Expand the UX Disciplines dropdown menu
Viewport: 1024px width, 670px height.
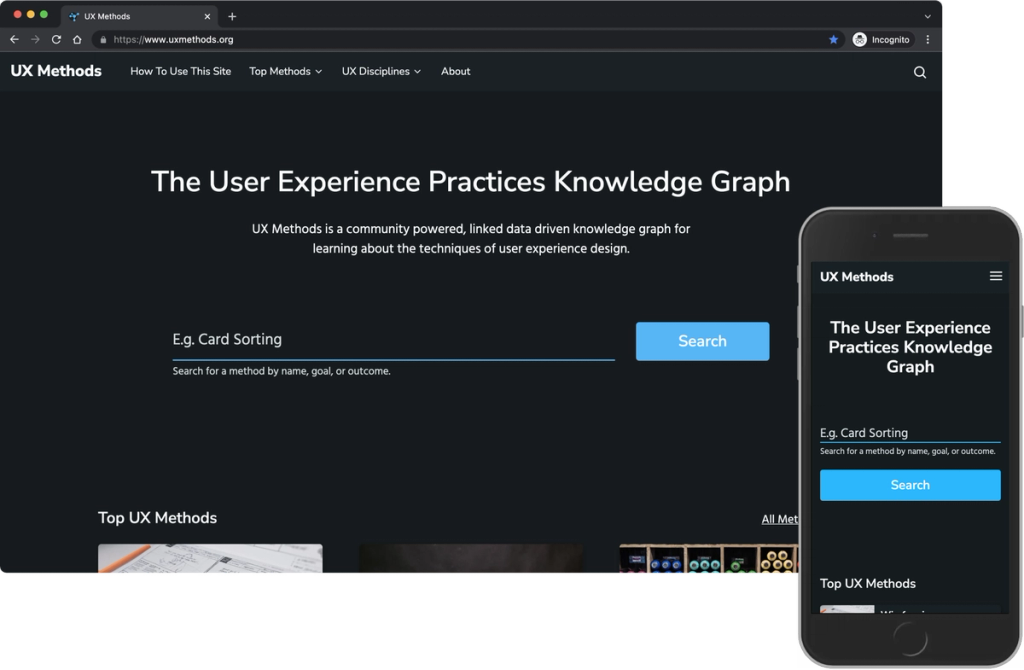click(381, 71)
